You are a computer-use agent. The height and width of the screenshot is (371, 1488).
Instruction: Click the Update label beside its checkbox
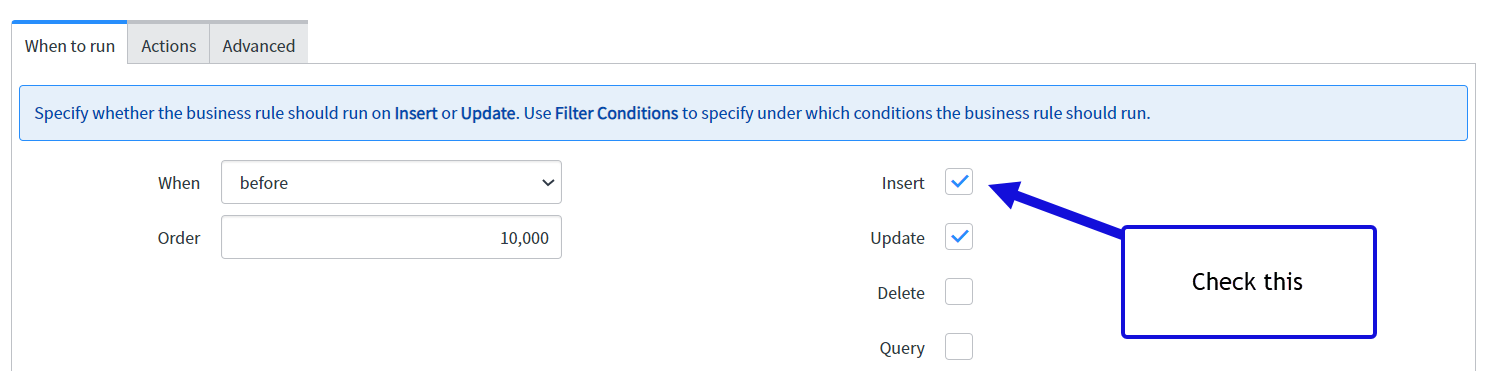click(897, 238)
